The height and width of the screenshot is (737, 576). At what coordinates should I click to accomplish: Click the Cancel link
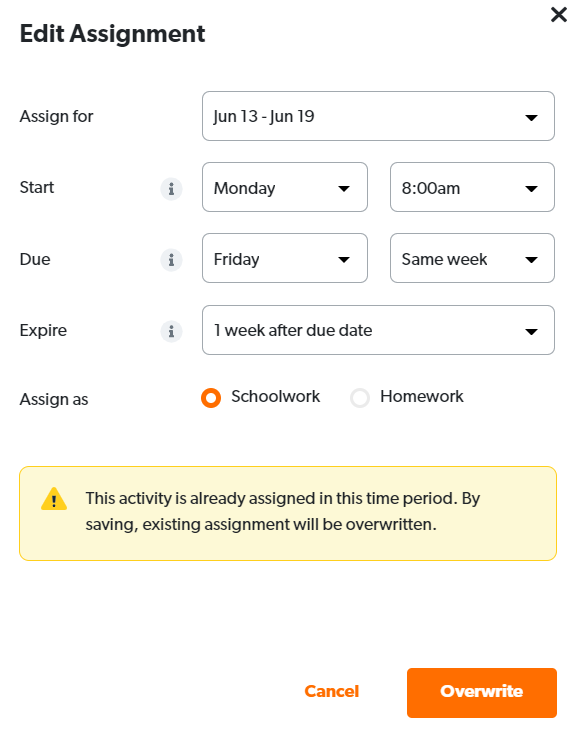(331, 691)
